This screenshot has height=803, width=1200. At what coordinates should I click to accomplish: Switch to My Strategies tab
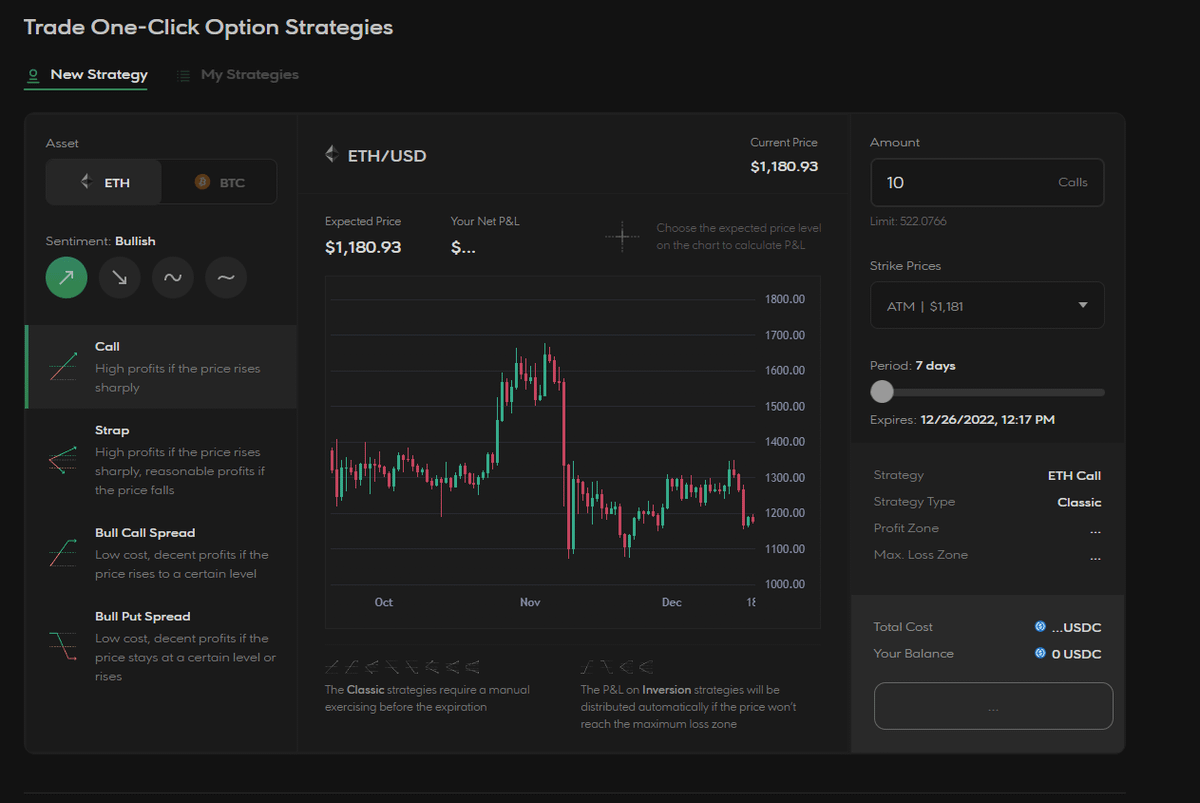238,75
